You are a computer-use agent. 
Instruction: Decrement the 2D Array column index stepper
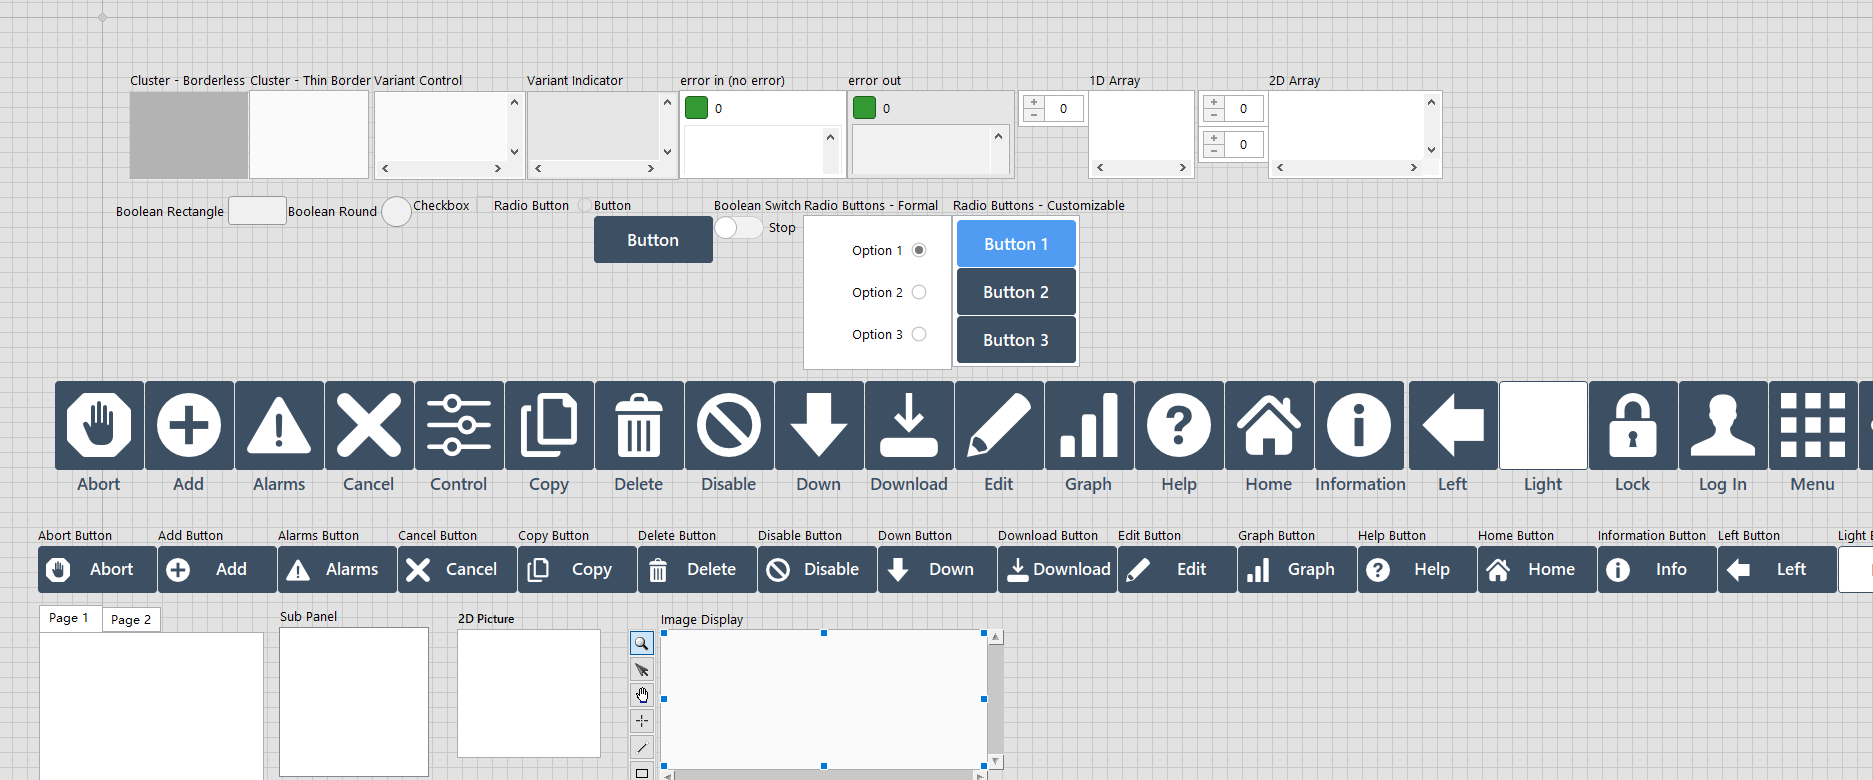pyautogui.click(x=1214, y=151)
